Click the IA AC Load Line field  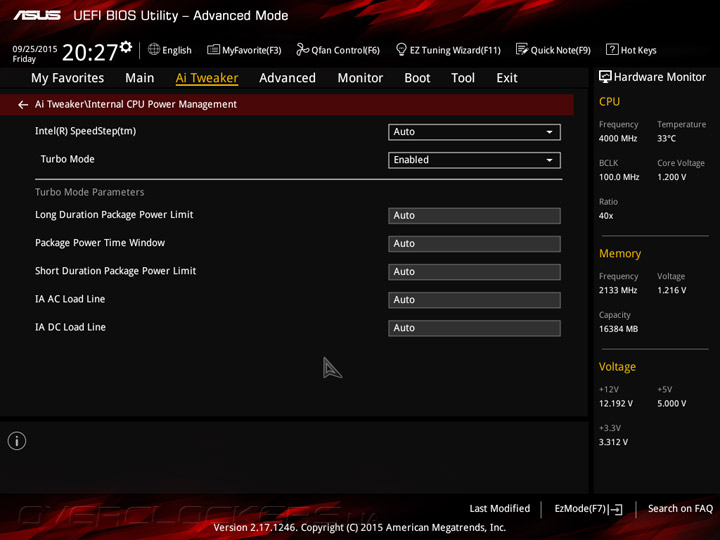click(x=474, y=300)
